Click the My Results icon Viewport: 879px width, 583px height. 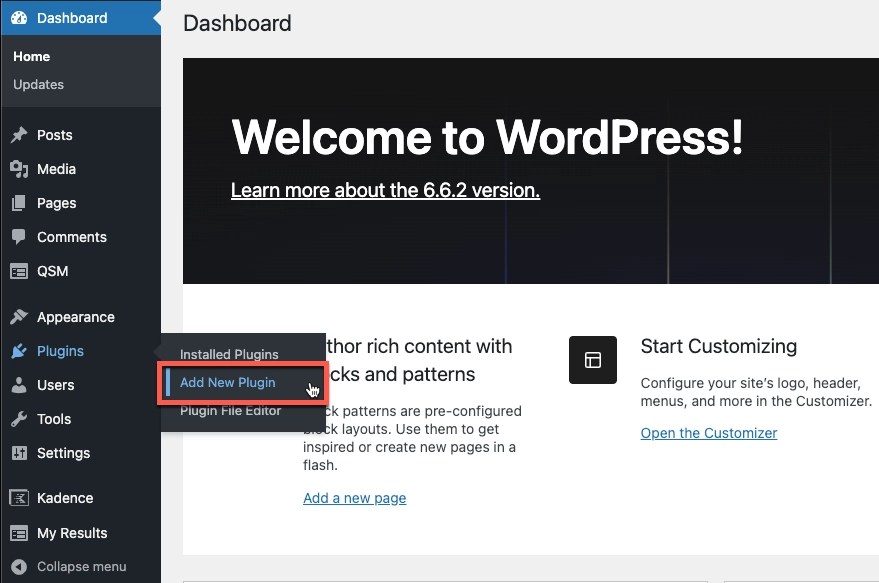click(19, 533)
